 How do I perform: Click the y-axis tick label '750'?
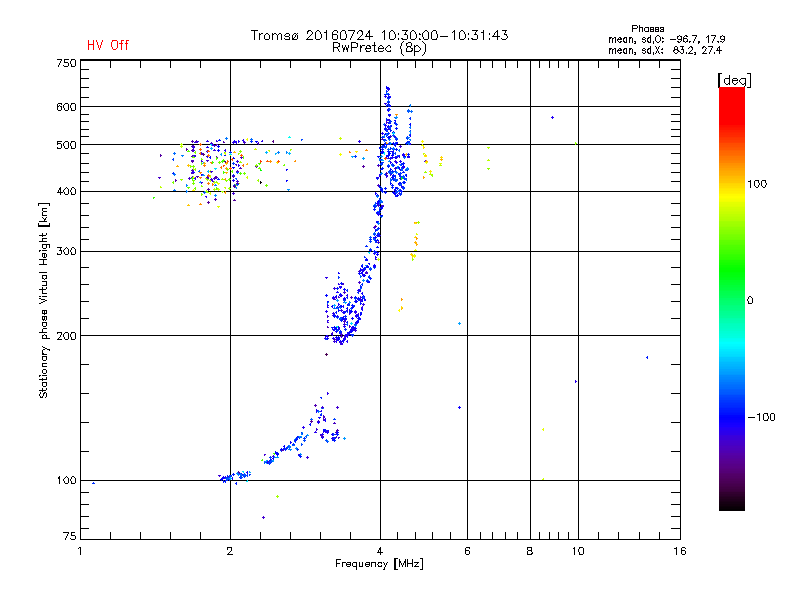(x=66, y=63)
